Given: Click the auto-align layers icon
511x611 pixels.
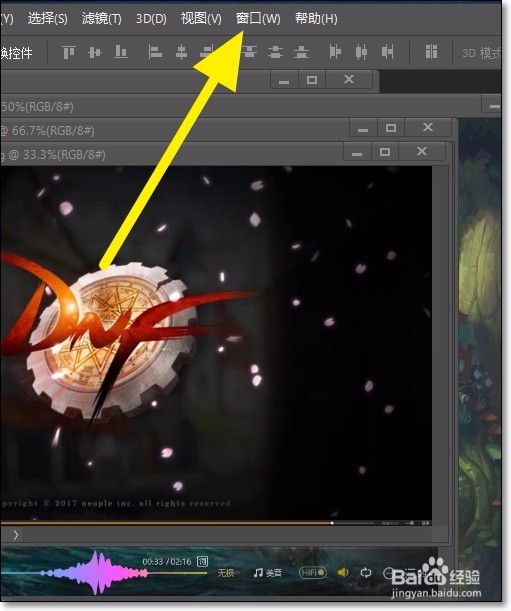Looking at the screenshot, I should pyautogui.click(x=431, y=52).
